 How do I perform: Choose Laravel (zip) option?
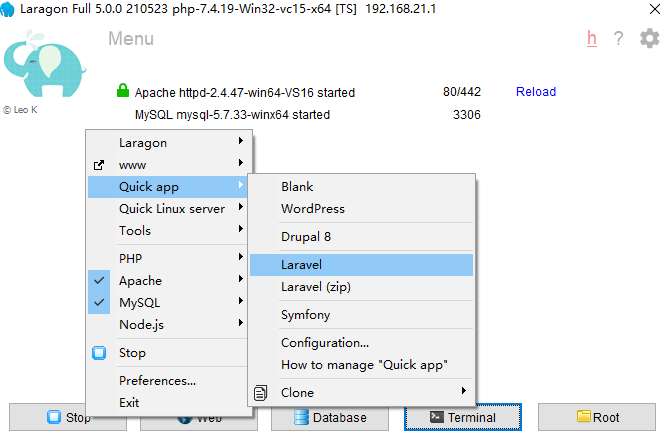361,287
